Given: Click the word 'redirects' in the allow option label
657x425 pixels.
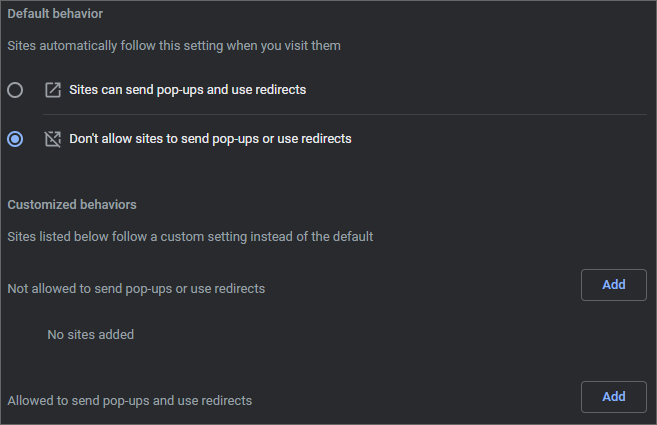Looking at the screenshot, I should pyautogui.click(x=279, y=90).
